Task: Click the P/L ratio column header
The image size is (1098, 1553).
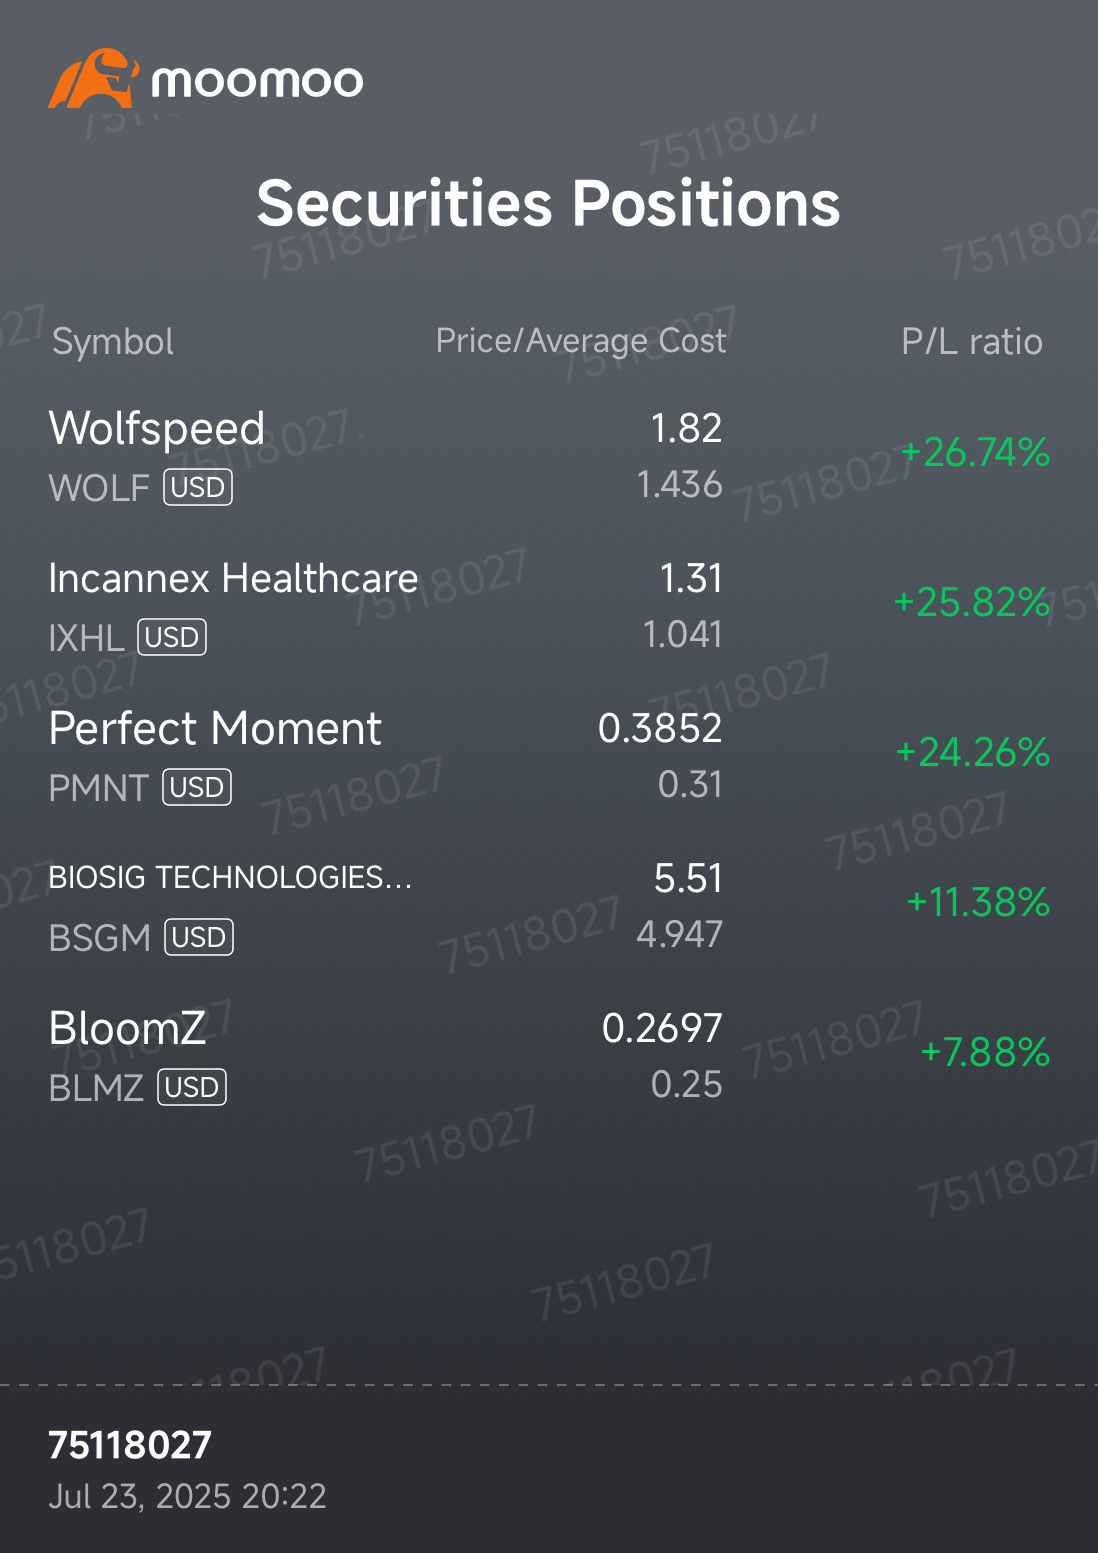Action: [x=972, y=342]
